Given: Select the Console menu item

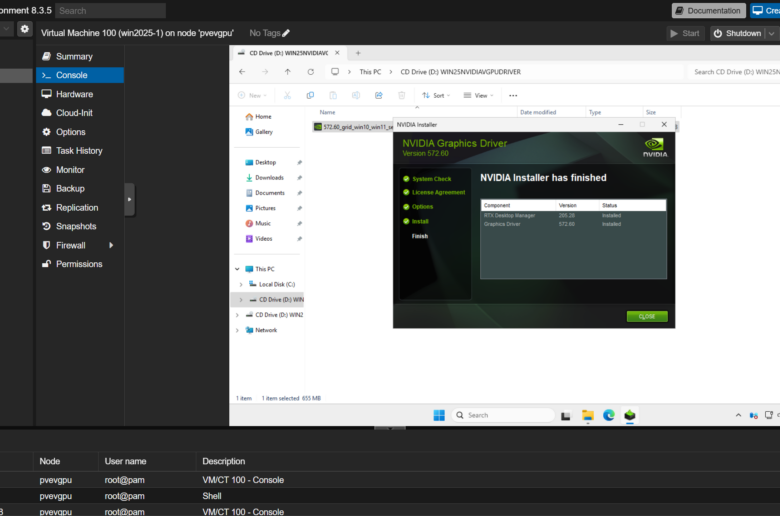Looking at the screenshot, I should (x=80, y=75).
